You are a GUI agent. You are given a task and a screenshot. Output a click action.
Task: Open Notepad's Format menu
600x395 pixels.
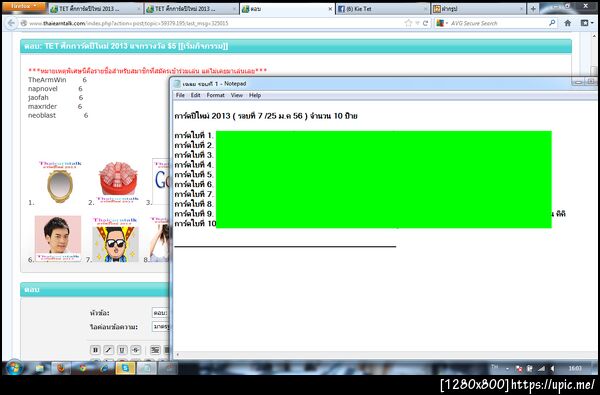click(x=215, y=95)
